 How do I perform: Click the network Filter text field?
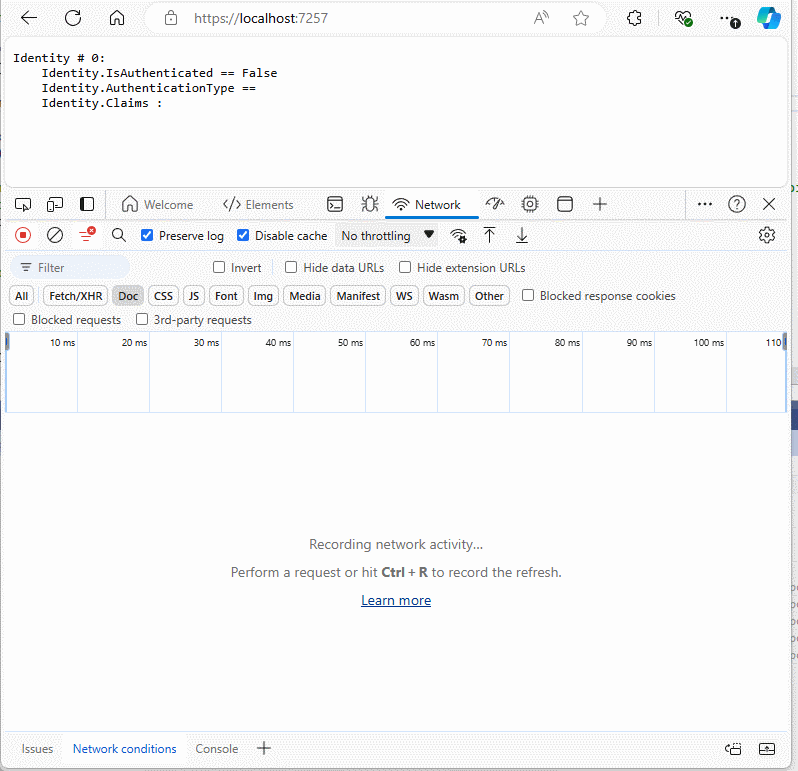[x=70, y=267]
